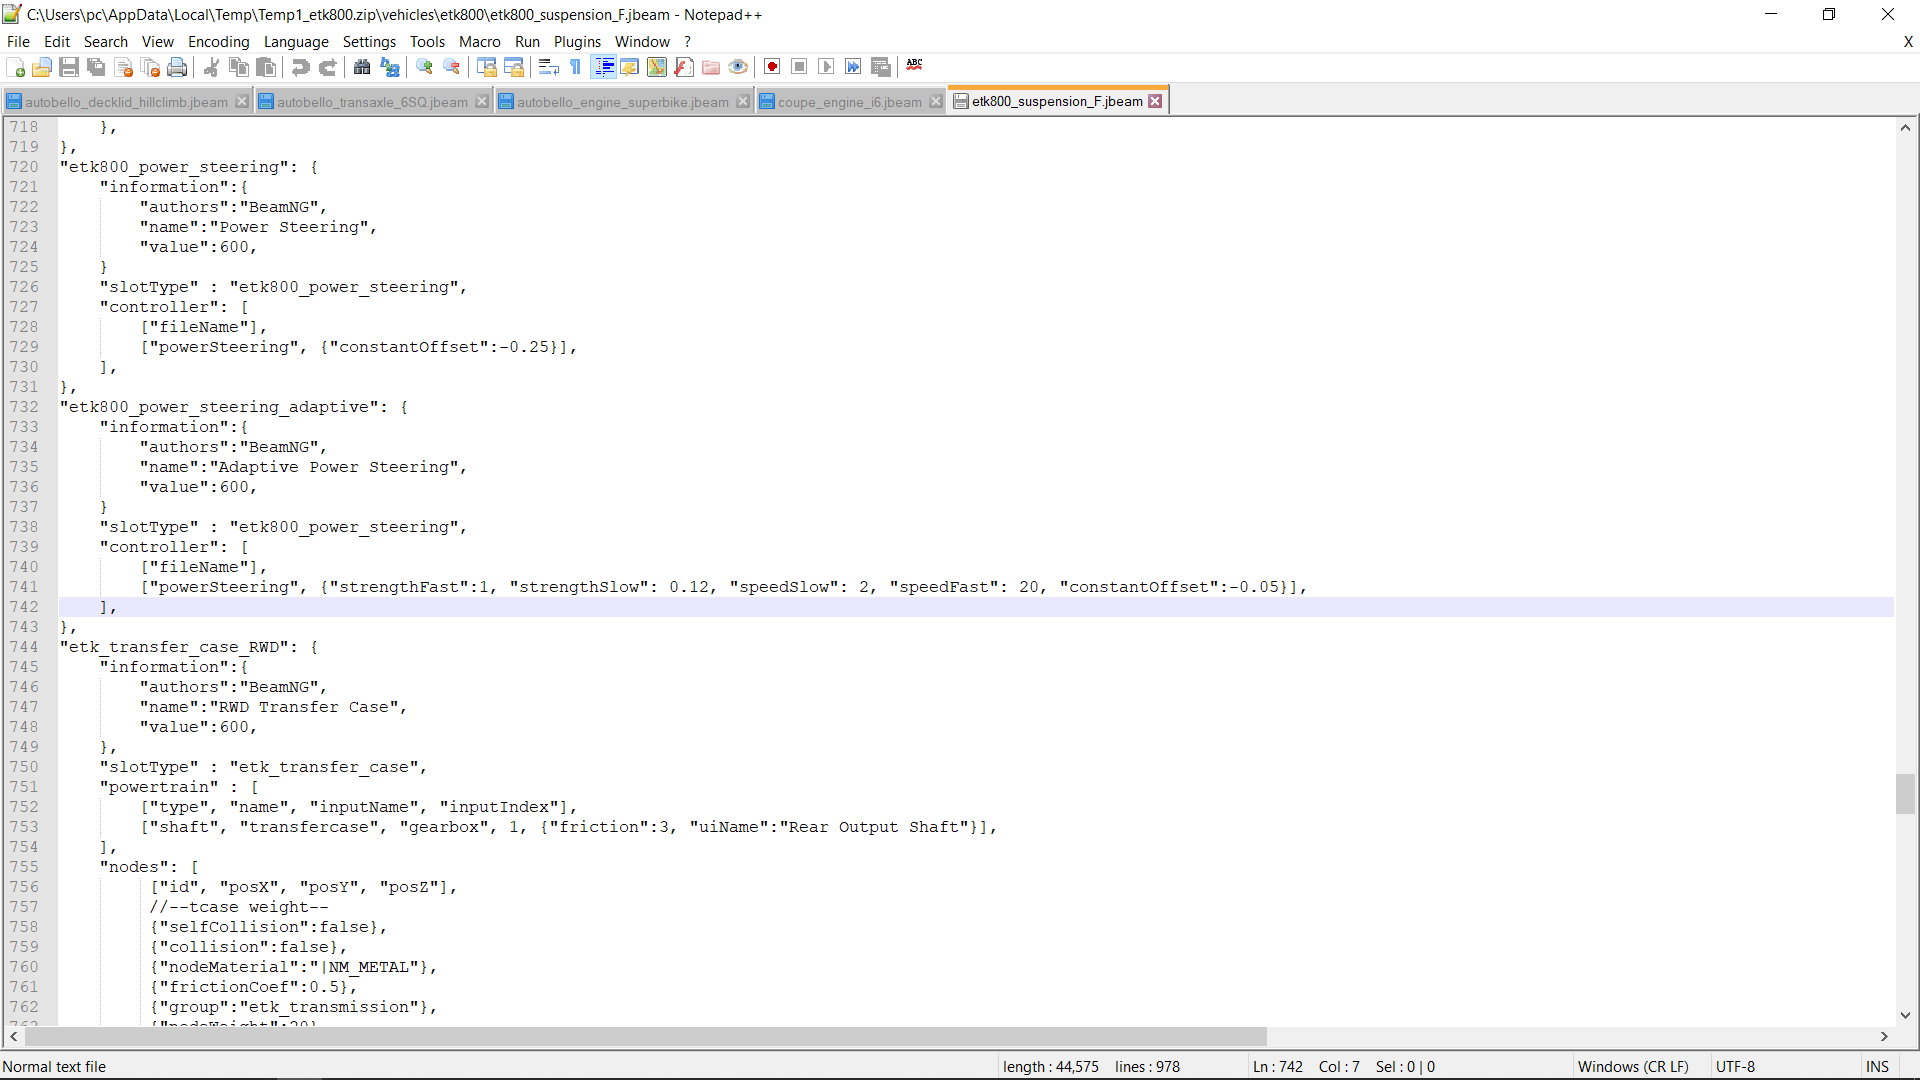Open the Macro menu
Screen dimensions: 1920x1080
click(480, 42)
